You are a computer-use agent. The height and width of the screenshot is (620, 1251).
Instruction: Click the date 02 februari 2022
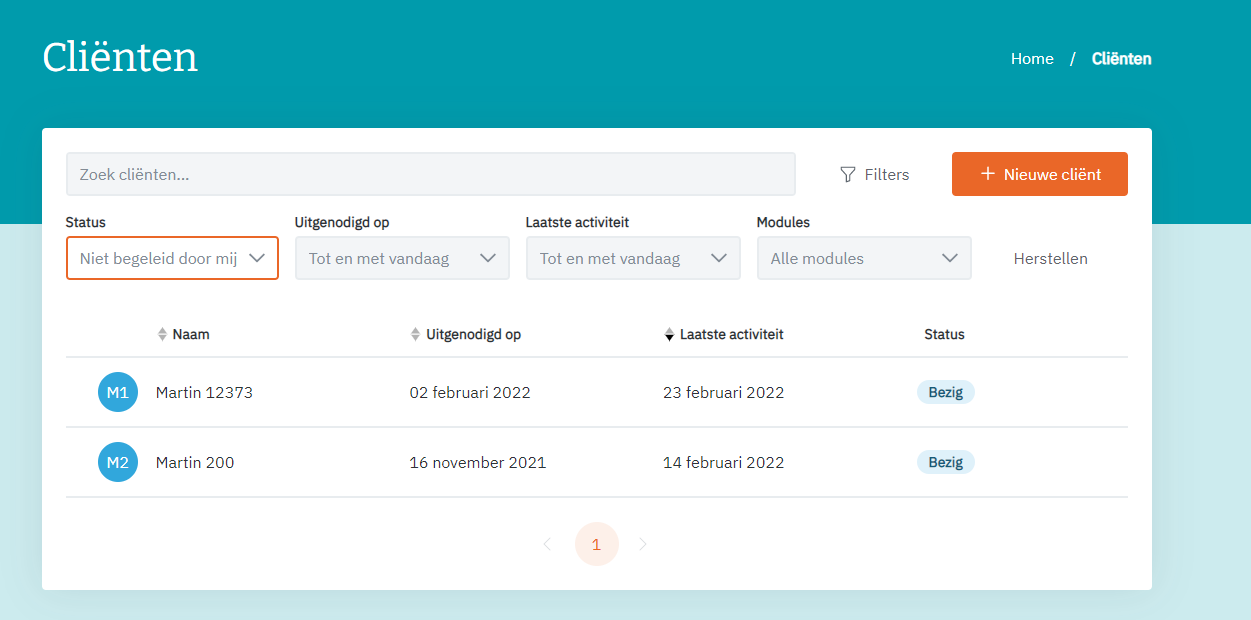(x=470, y=392)
